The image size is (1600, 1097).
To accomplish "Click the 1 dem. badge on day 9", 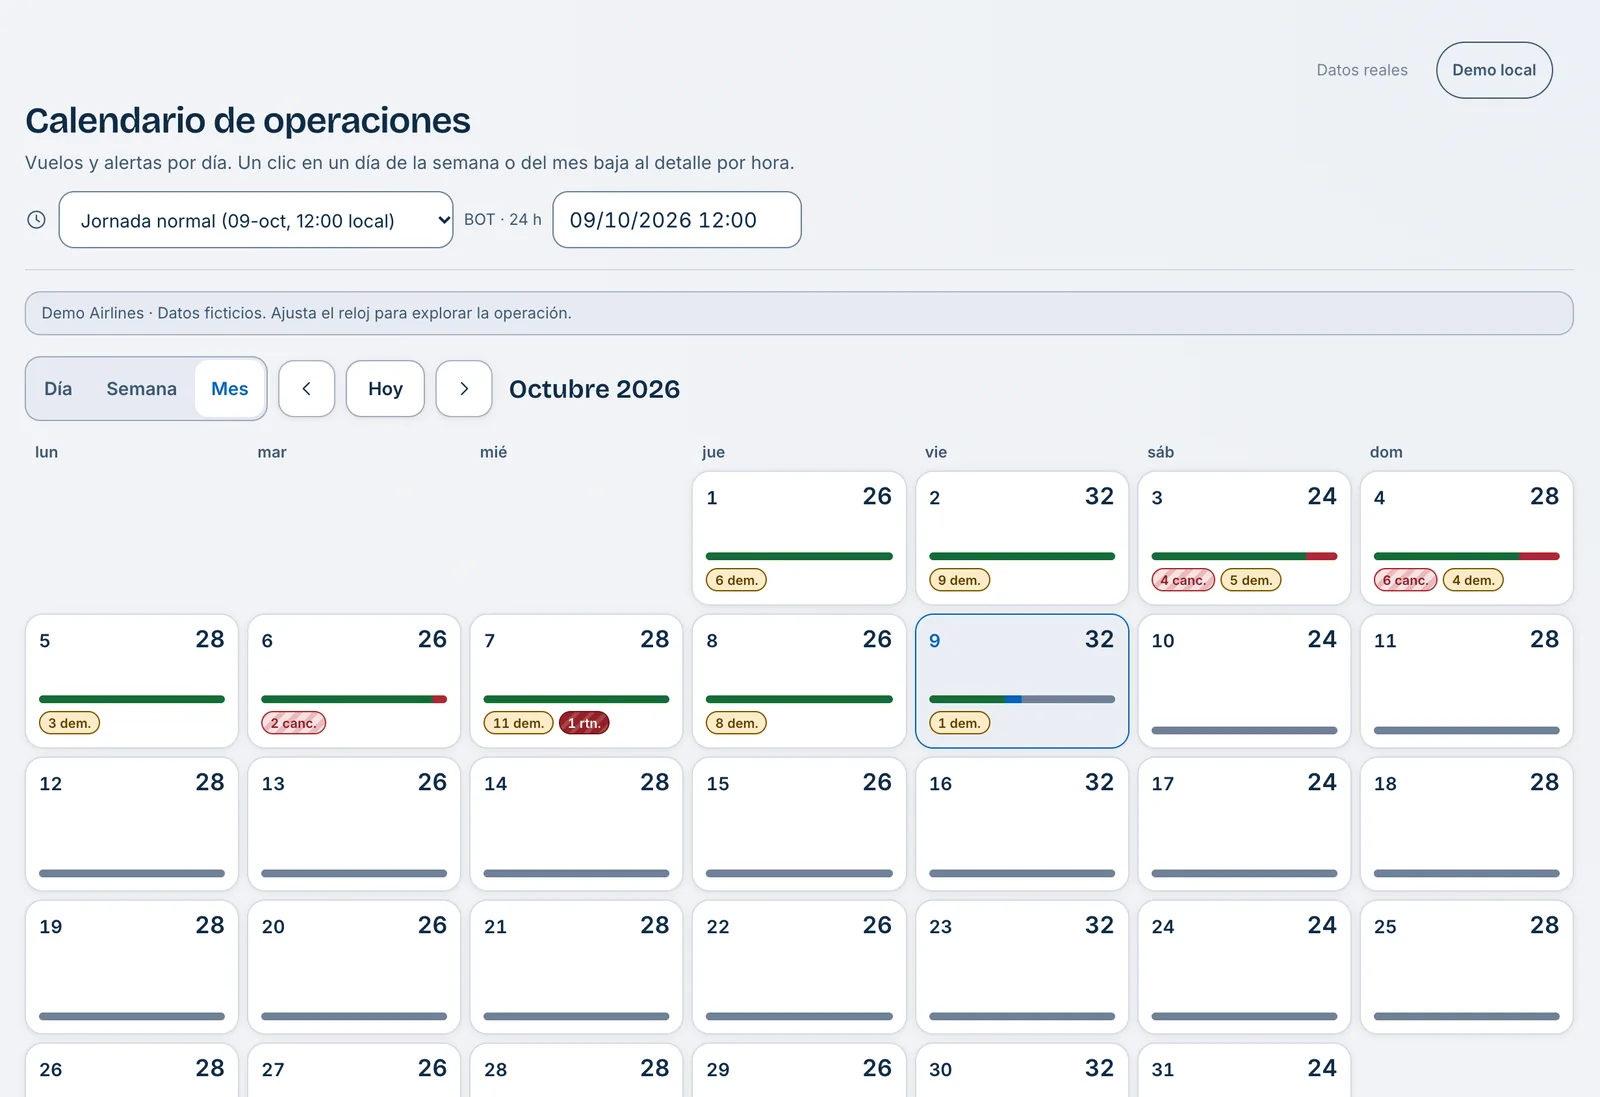I will coord(959,723).
